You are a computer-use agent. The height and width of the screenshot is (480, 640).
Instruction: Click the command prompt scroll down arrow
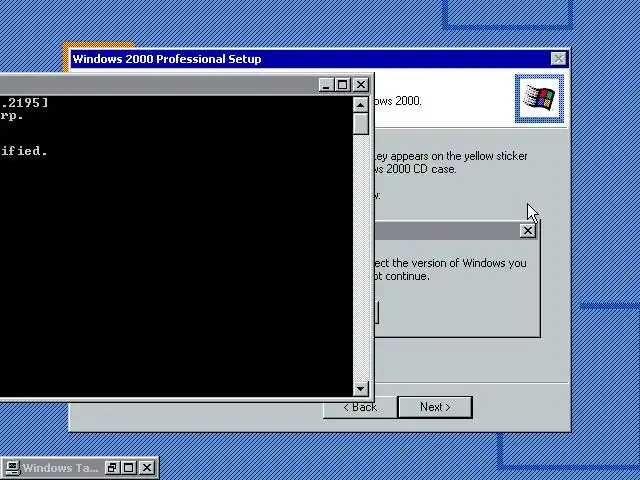pos(360,389)
